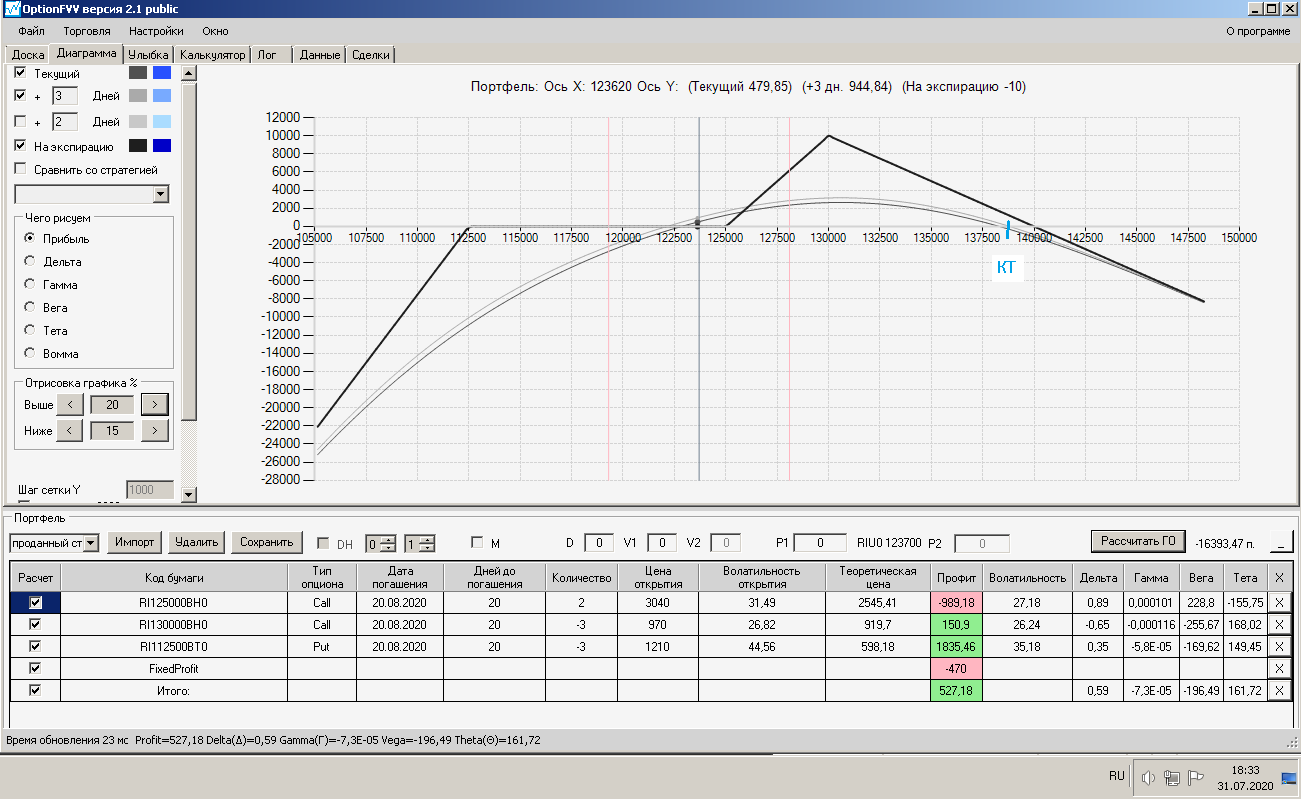1301x799 pixels.
Task: Toggle the FixedProfit row checkbox
Action: click(35, 668)
